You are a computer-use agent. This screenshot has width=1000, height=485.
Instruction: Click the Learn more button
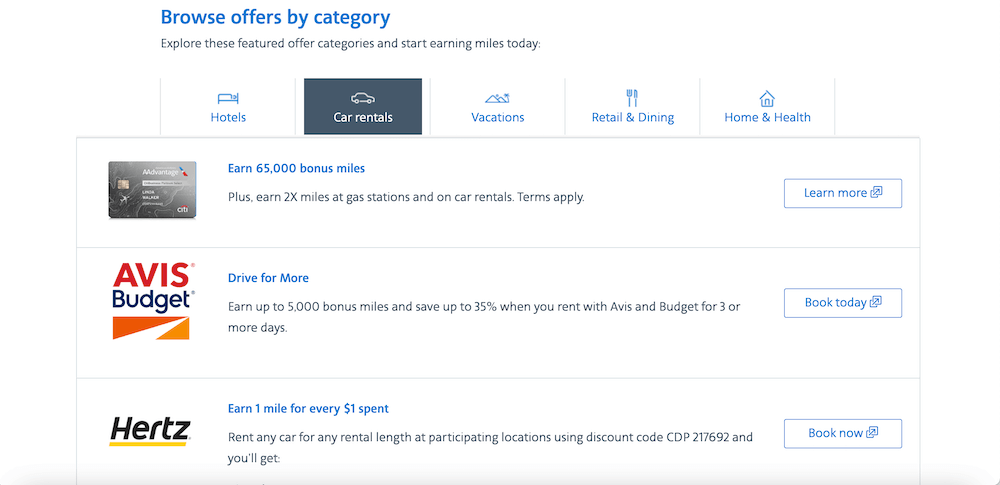click(842, 193)
